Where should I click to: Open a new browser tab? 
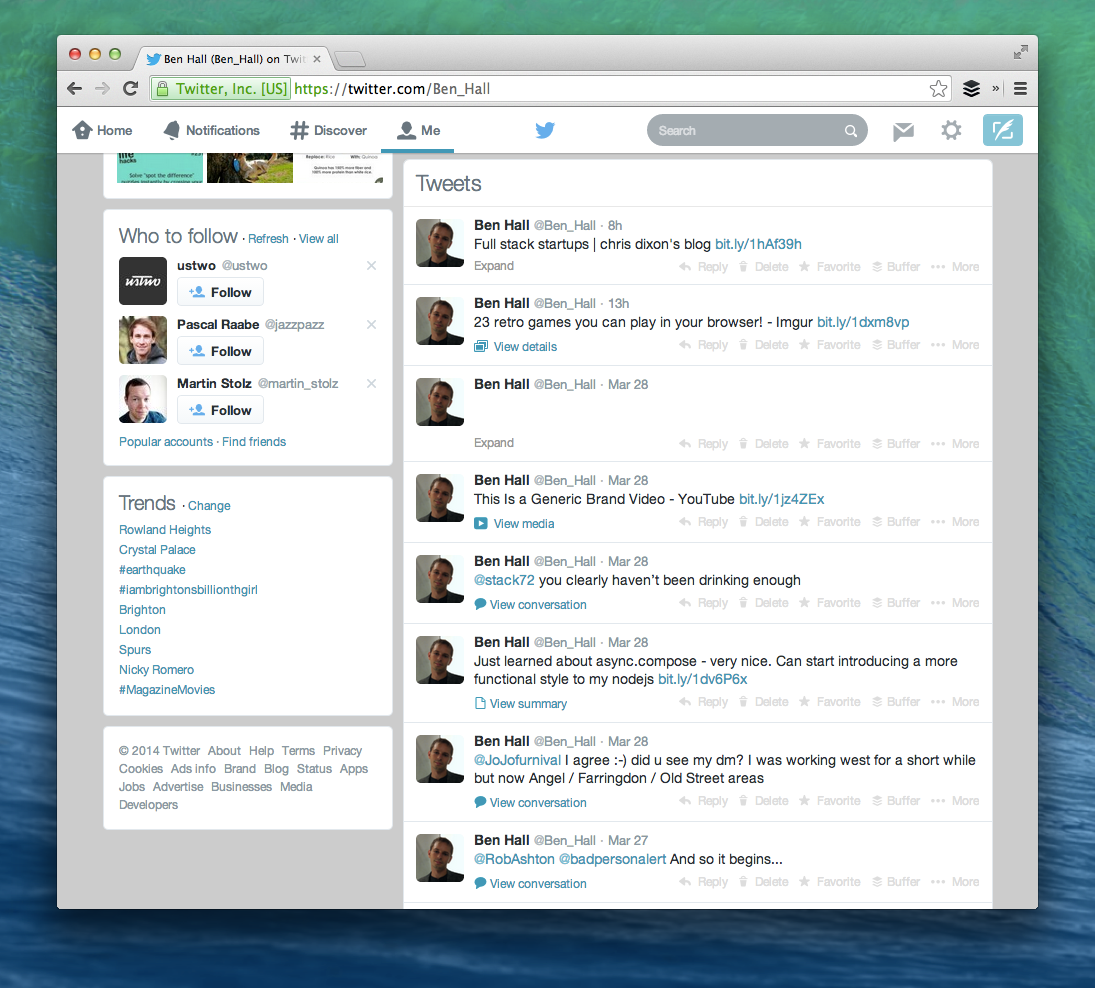350,59
